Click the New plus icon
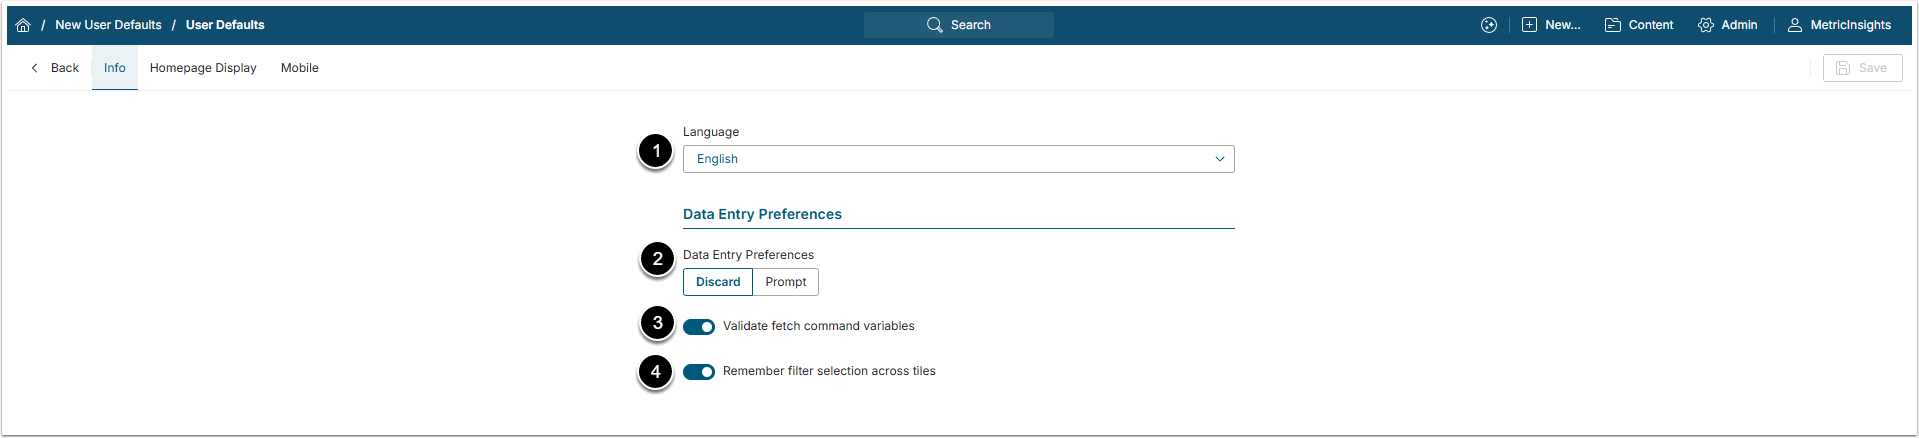The height and width of the screenshot is (438, 1919). pyautogui.click(x=1529, y=25)
